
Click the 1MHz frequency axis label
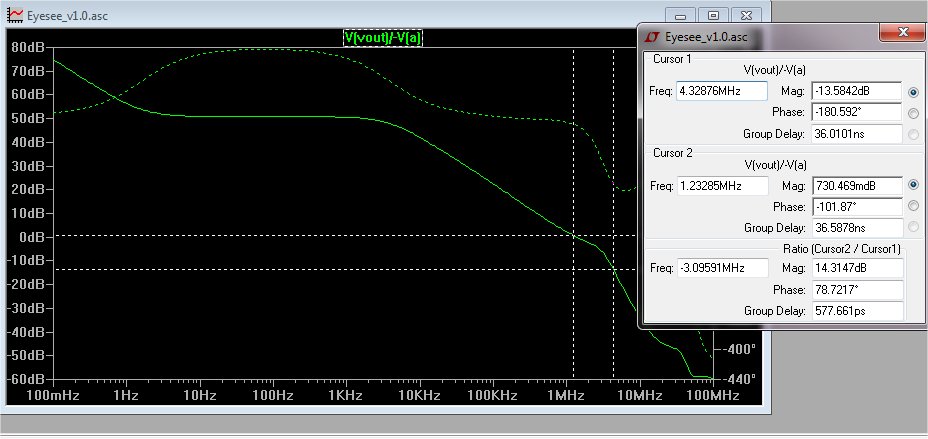point(566,395)
